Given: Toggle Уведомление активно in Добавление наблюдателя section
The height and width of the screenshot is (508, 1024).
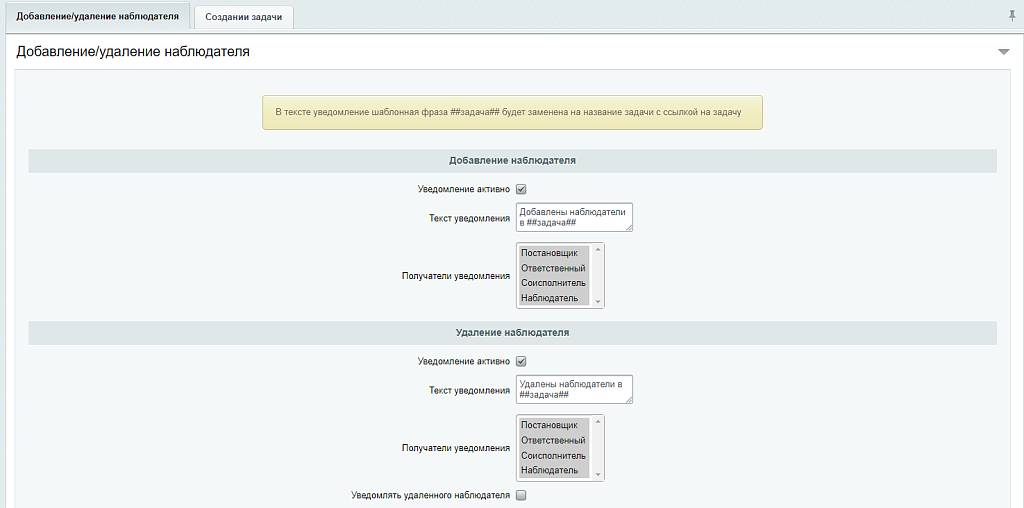Looking at the screenshot, I should [521, 189].
